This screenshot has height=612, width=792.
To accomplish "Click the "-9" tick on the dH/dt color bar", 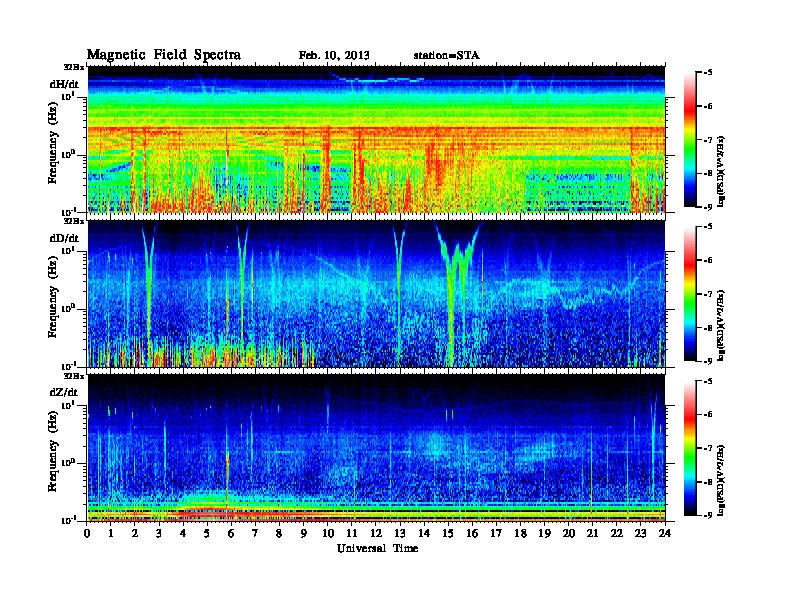I will click(x=708, y=207).
